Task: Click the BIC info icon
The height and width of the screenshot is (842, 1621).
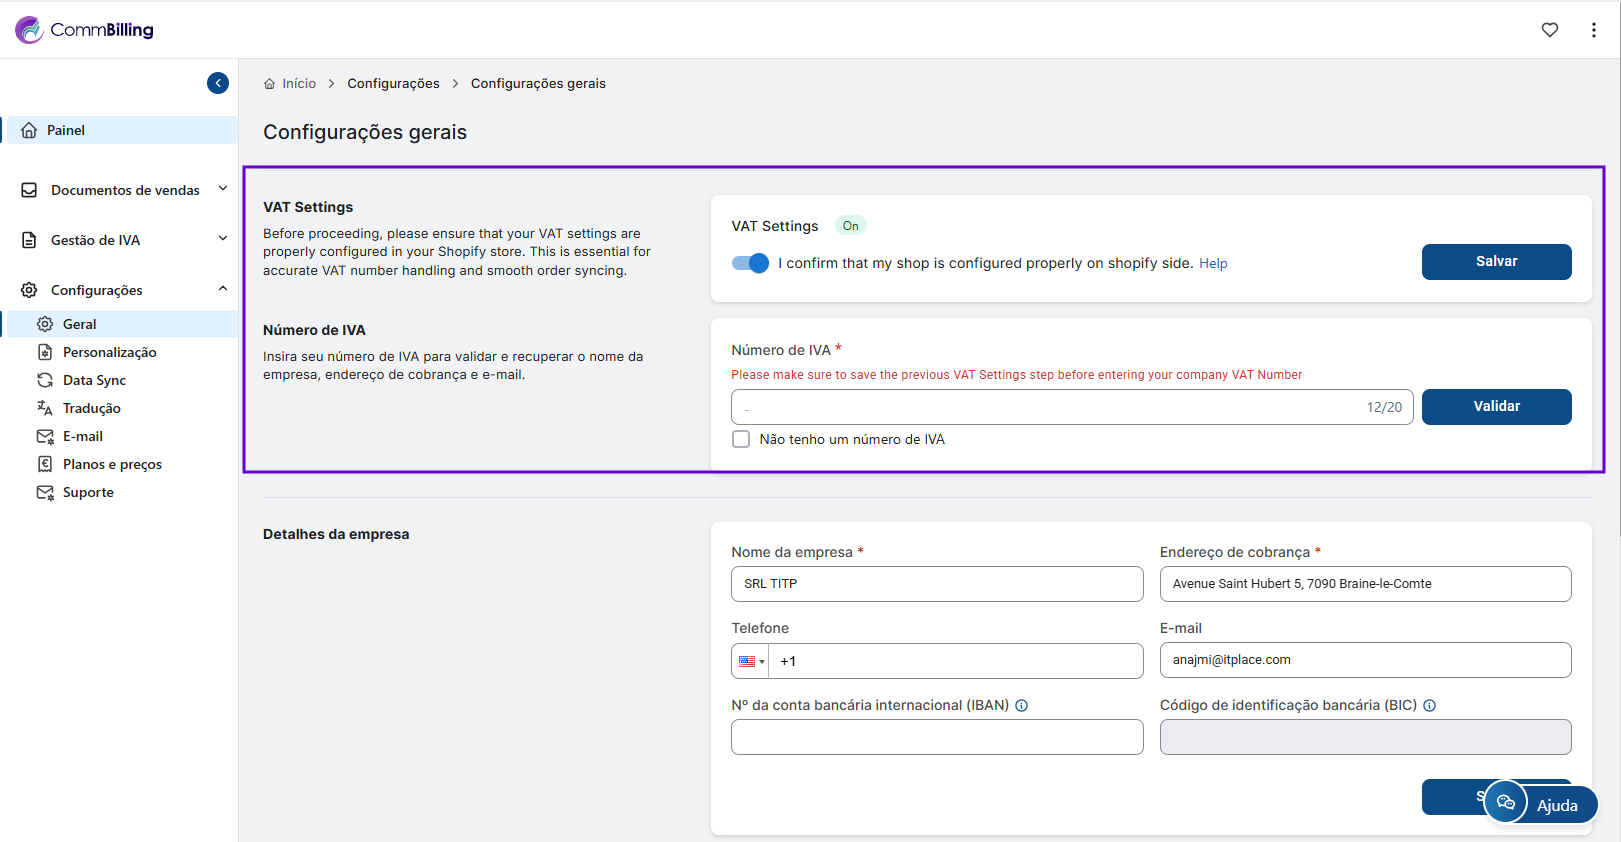Action: pos(1429,706)
